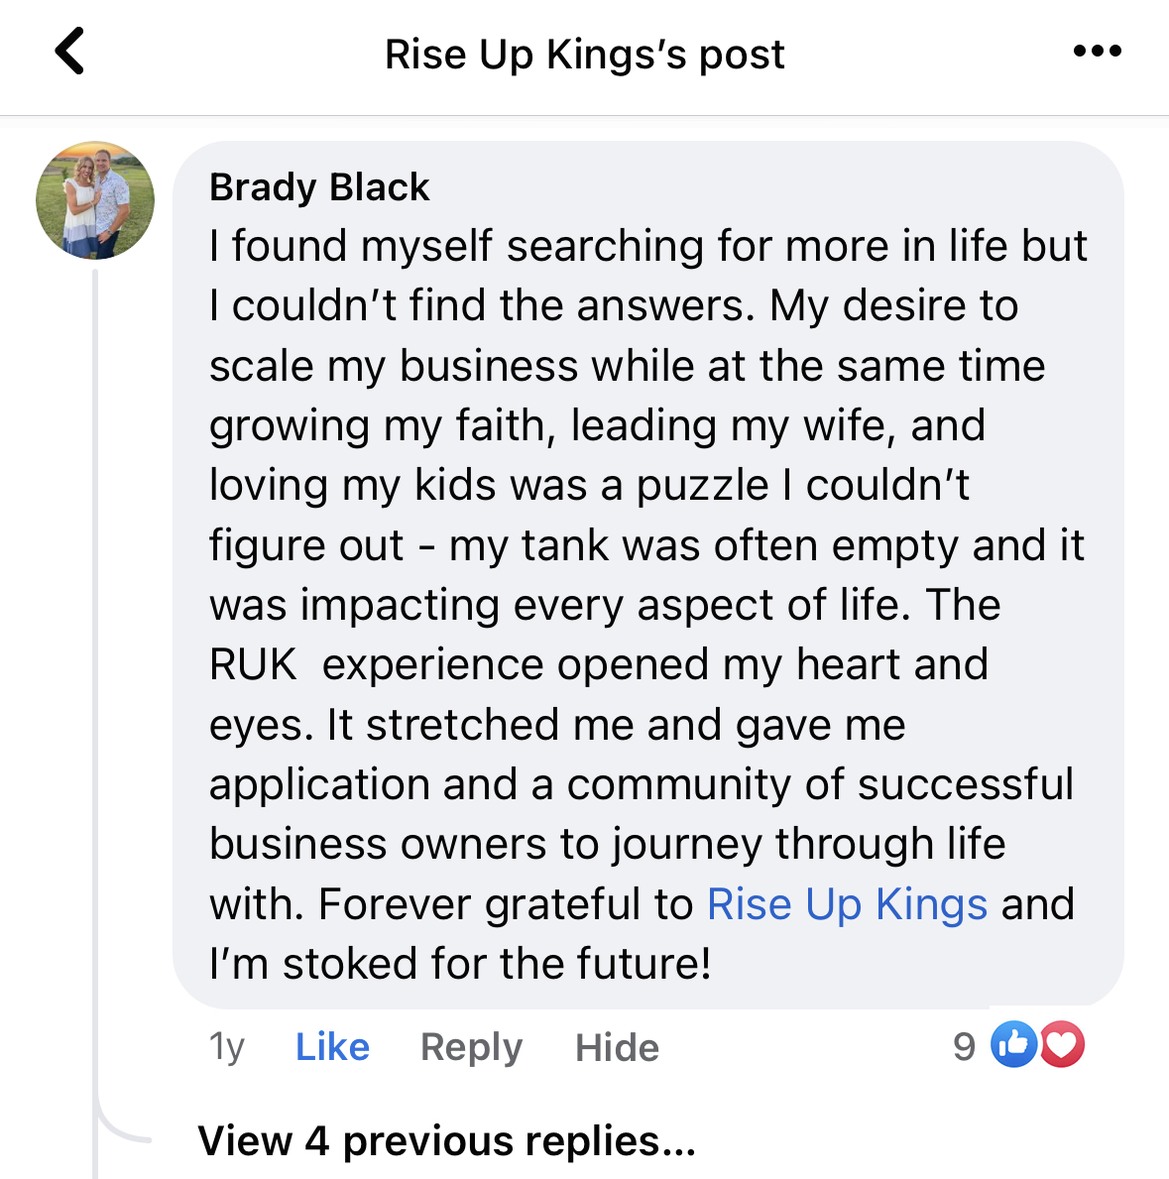The image size is (1169, 1179).
Task: Like Brady Black's comment
Action: point(332,1047)
